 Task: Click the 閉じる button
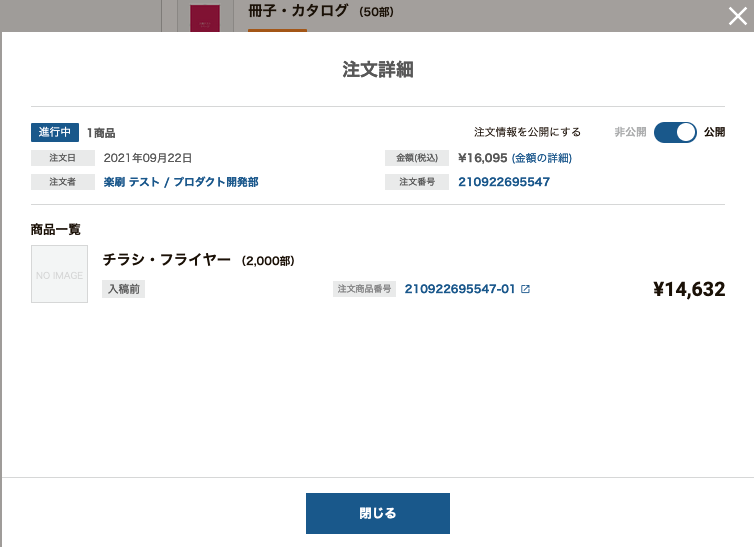point(378,513)
